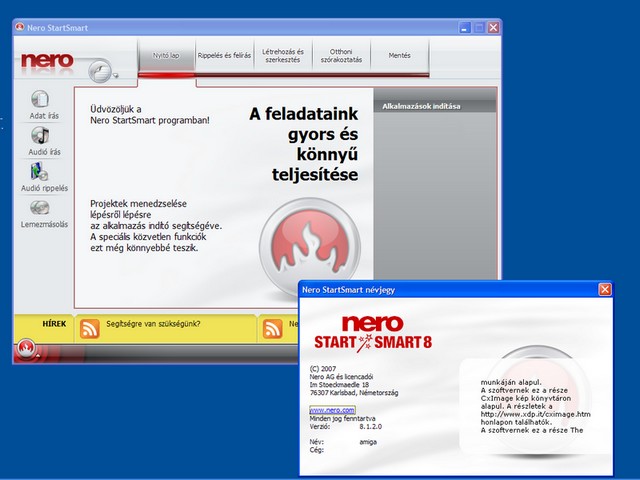Click the Nero logo in main window

point(47,61)
